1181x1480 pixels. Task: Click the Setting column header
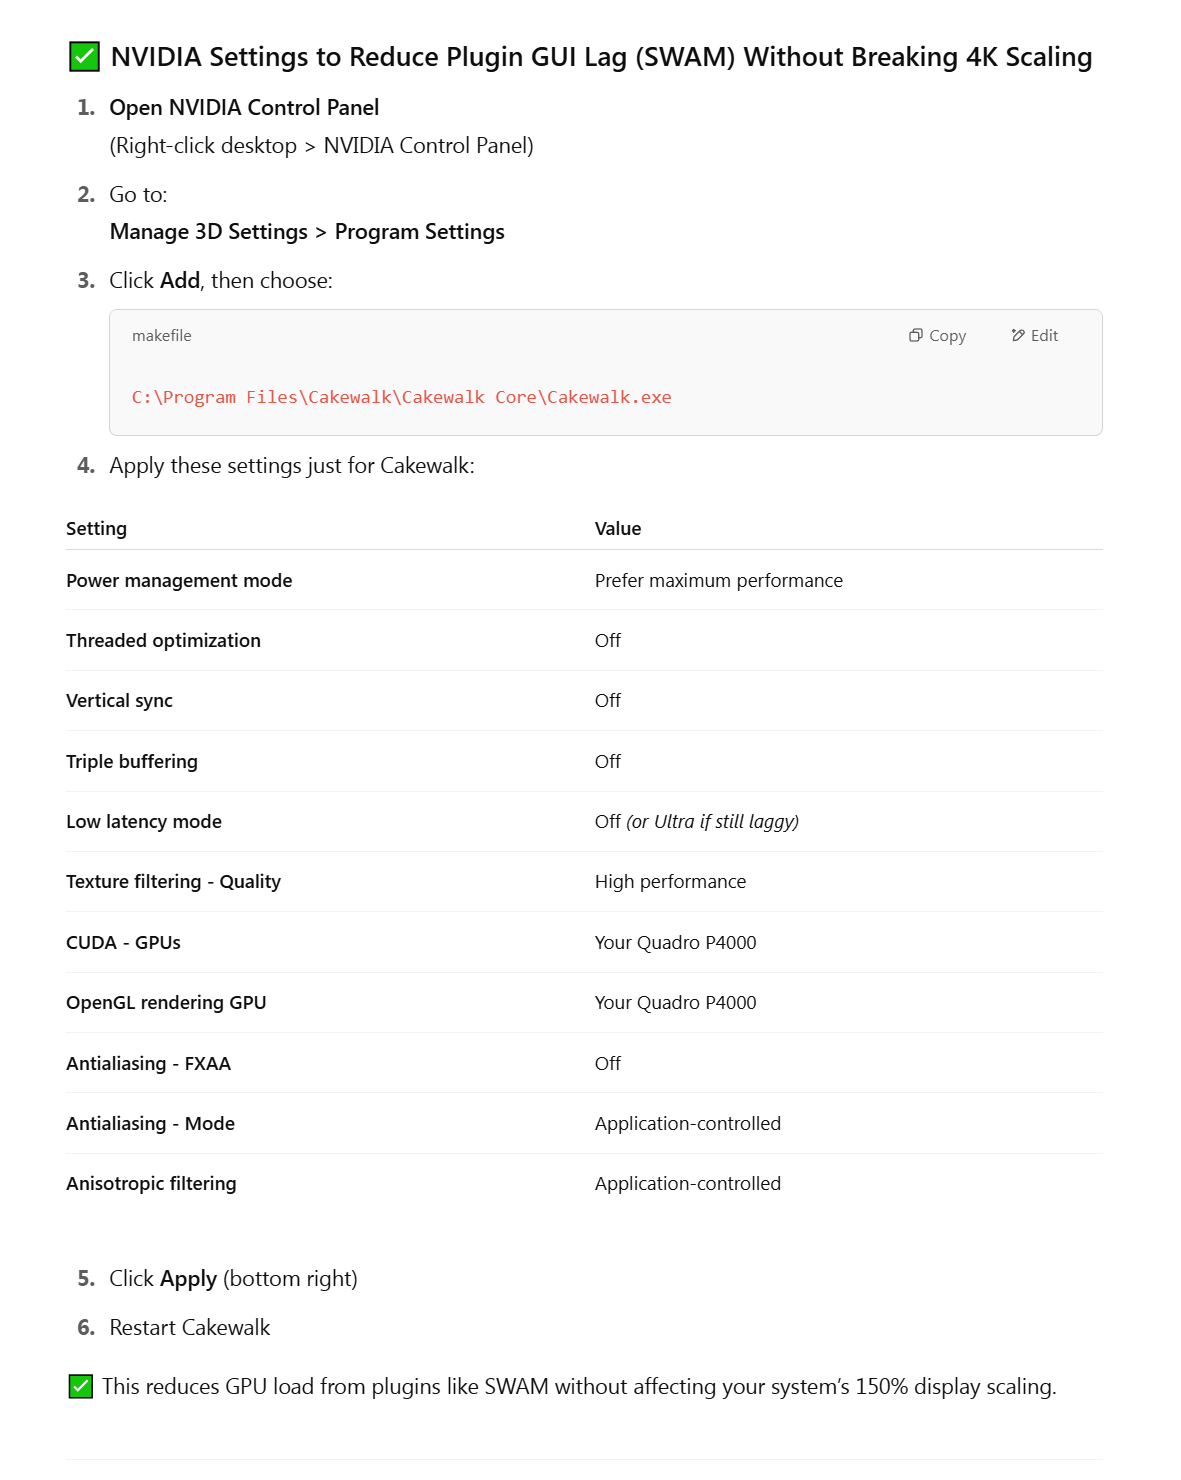click(x=96, y=529)
